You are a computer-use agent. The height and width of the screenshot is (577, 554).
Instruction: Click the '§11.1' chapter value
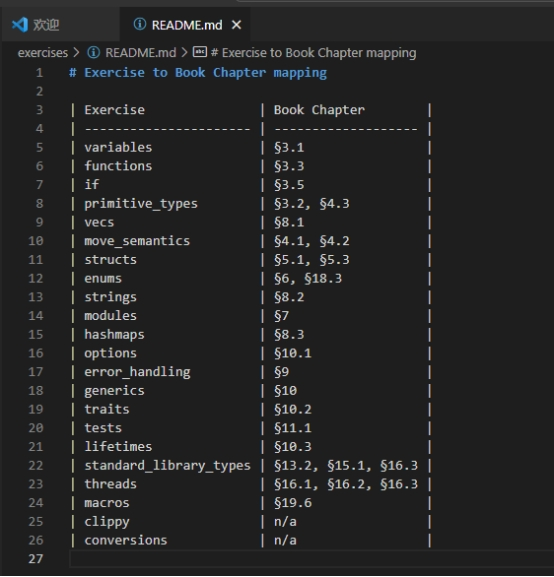point(293,428)
